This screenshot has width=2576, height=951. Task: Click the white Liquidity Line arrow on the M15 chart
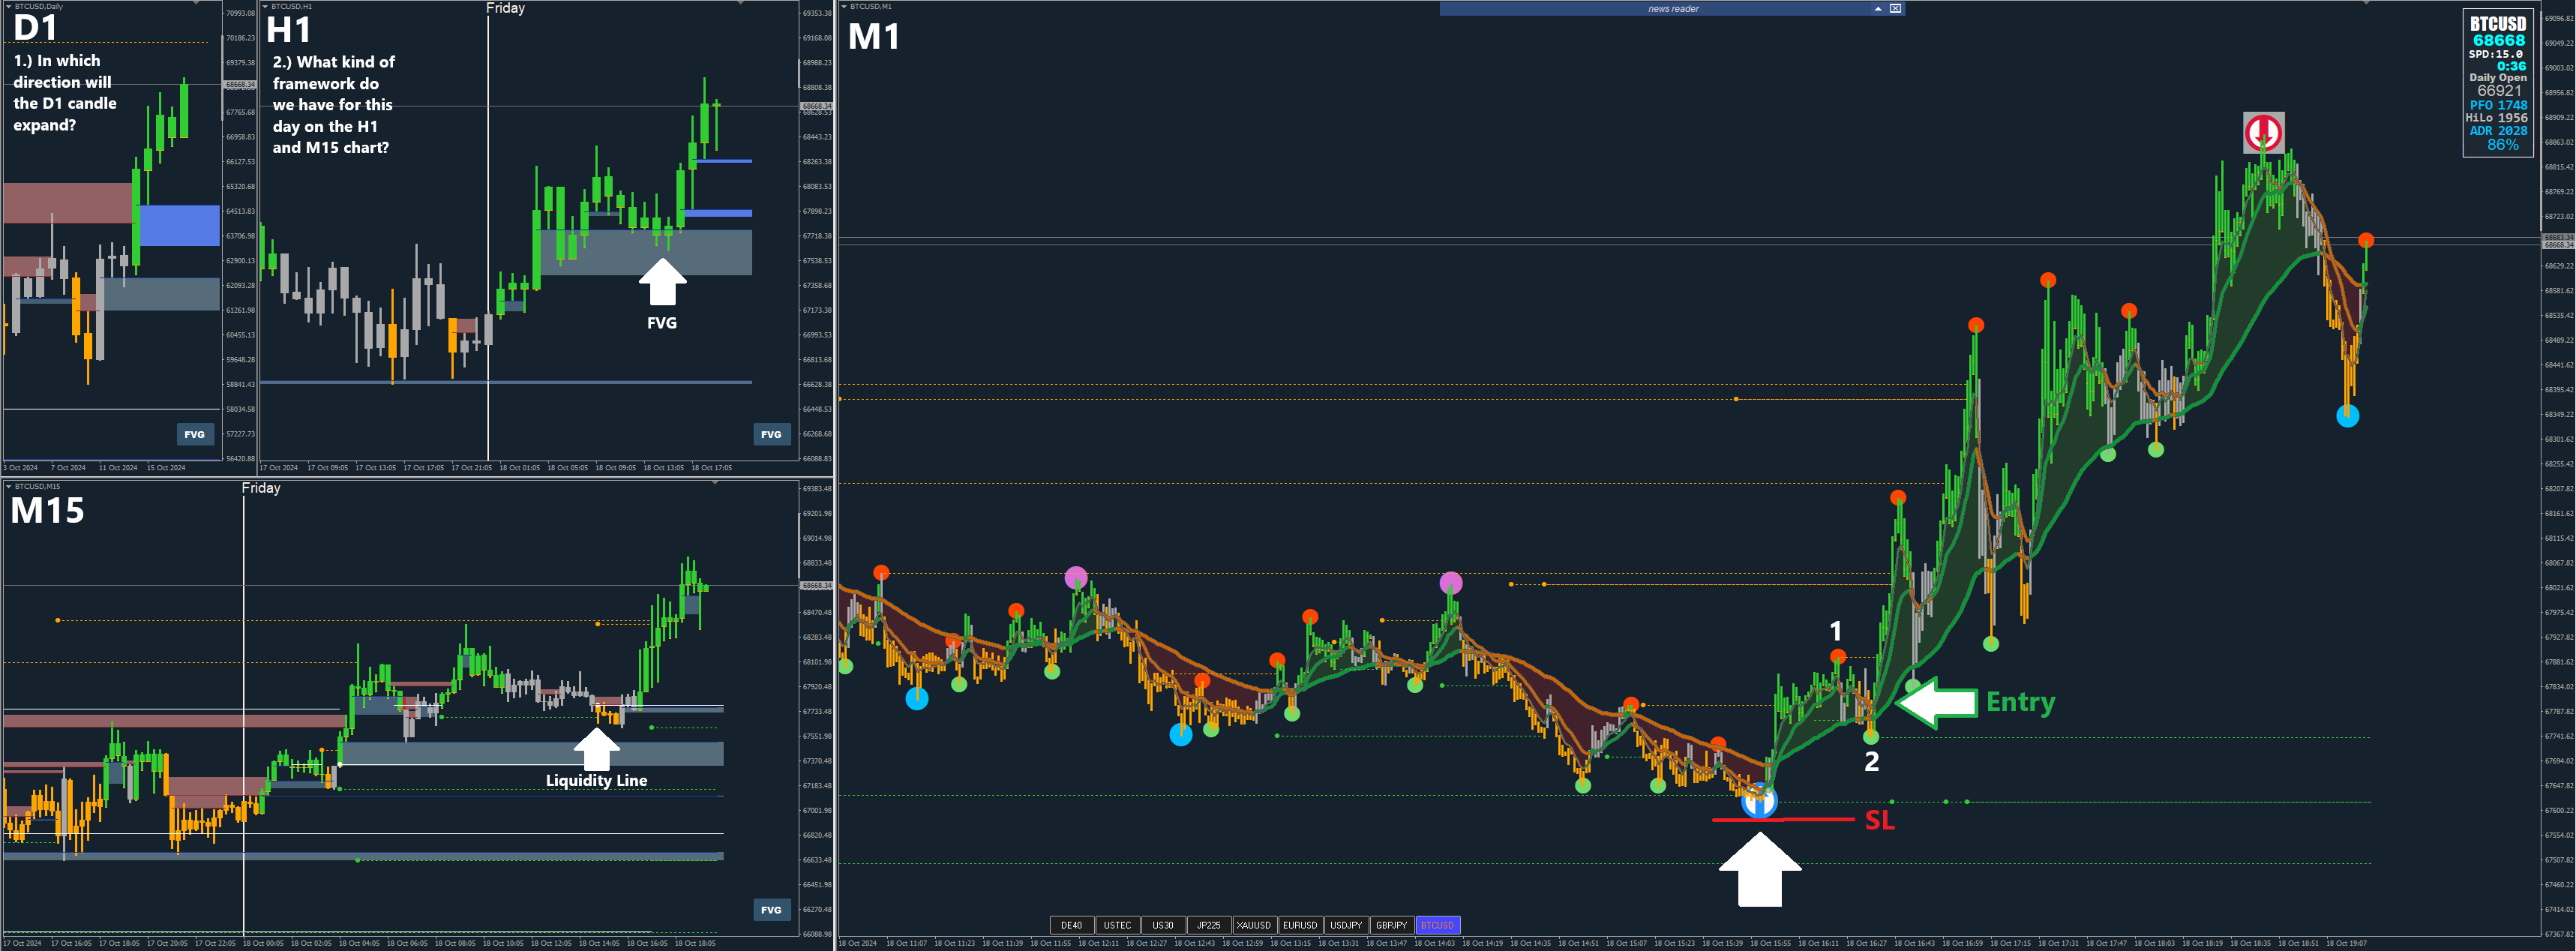pos(596,749)
